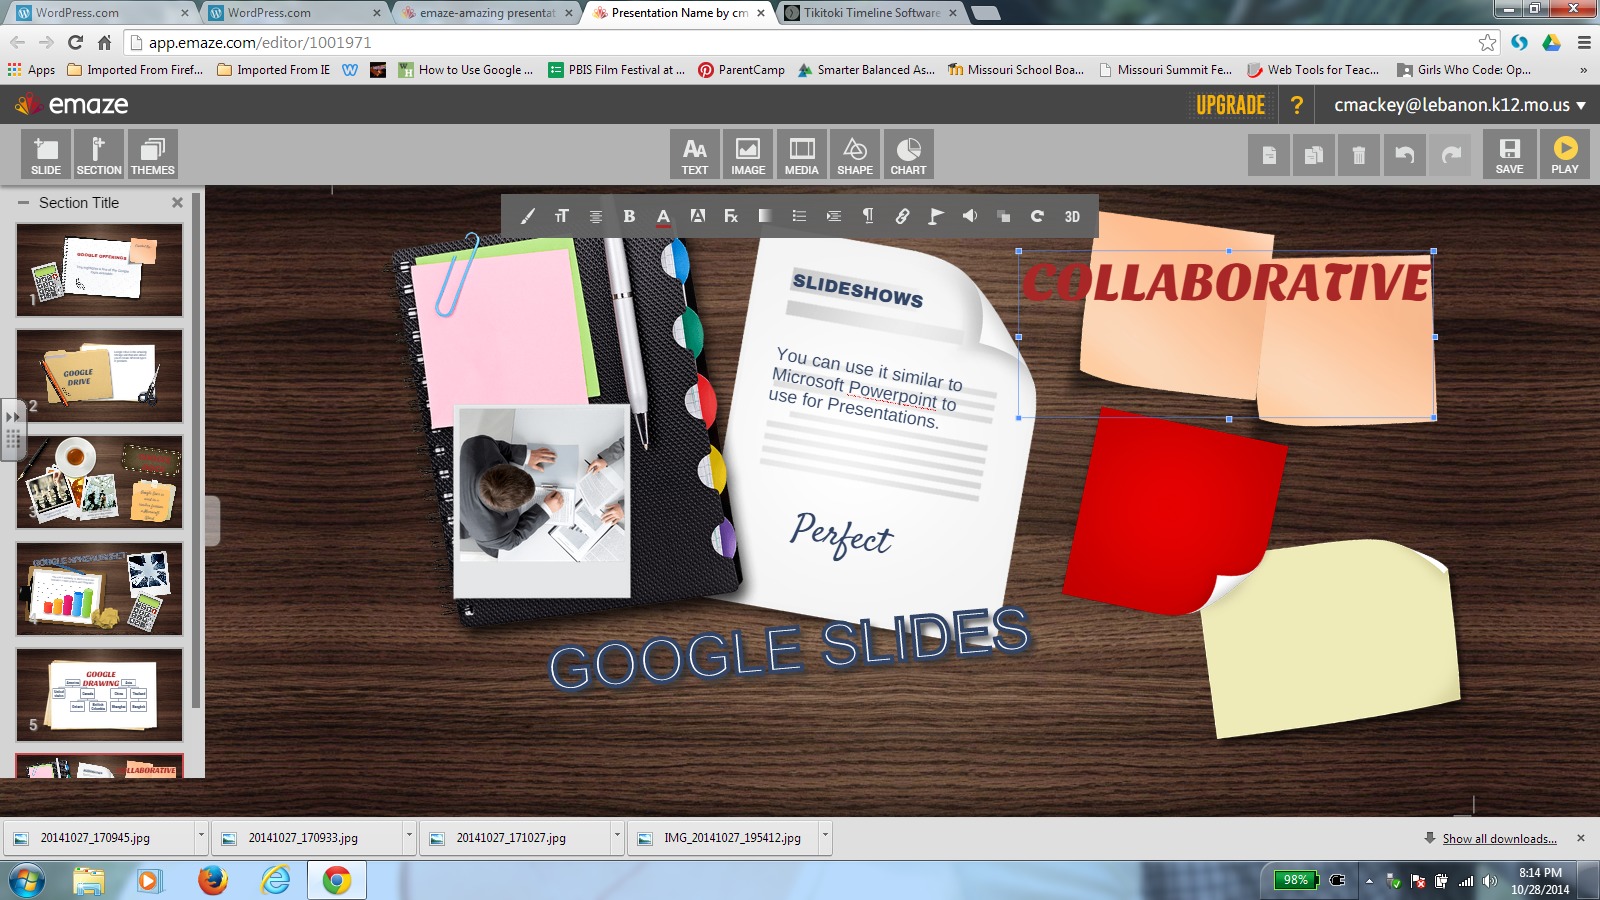Viewport: 1600px width, 900px height.
Task: Add a new slide with SLIDE button
Action: tap(46, 154)
